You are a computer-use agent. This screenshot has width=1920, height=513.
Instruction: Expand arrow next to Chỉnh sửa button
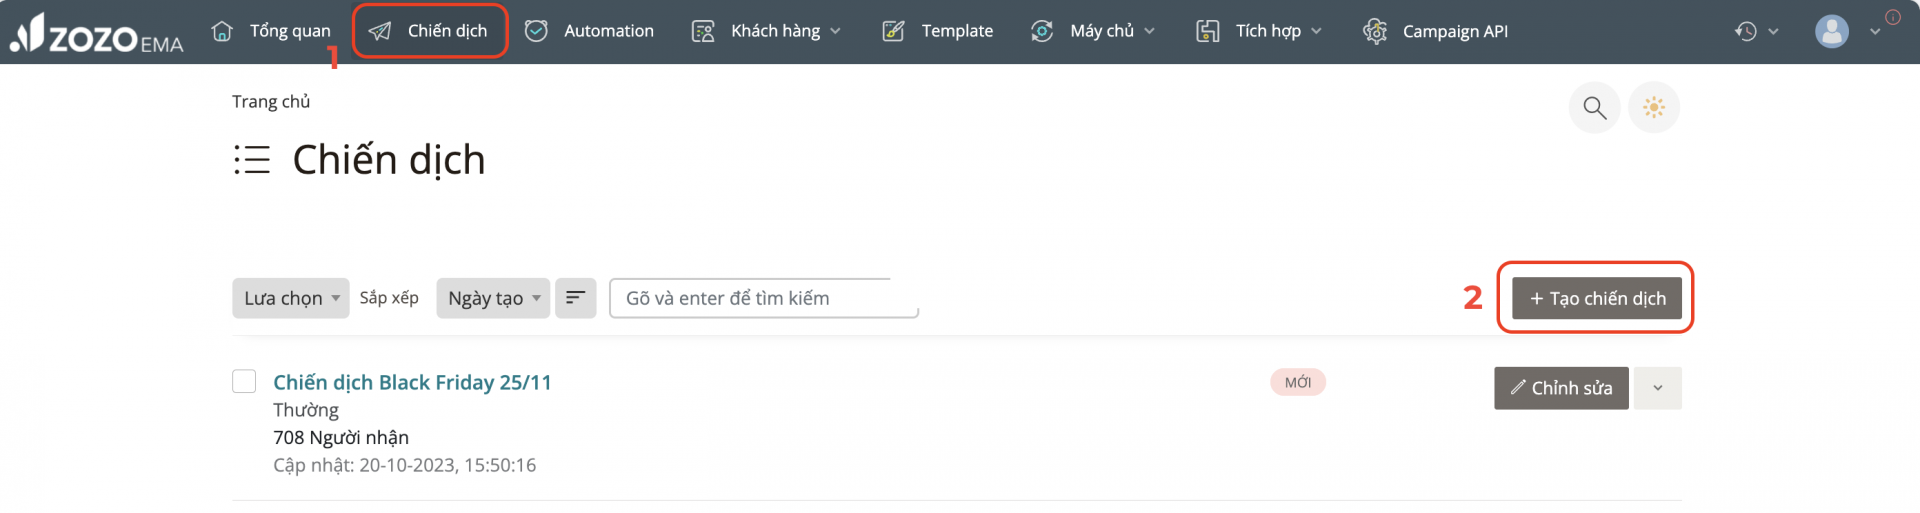1658,388
